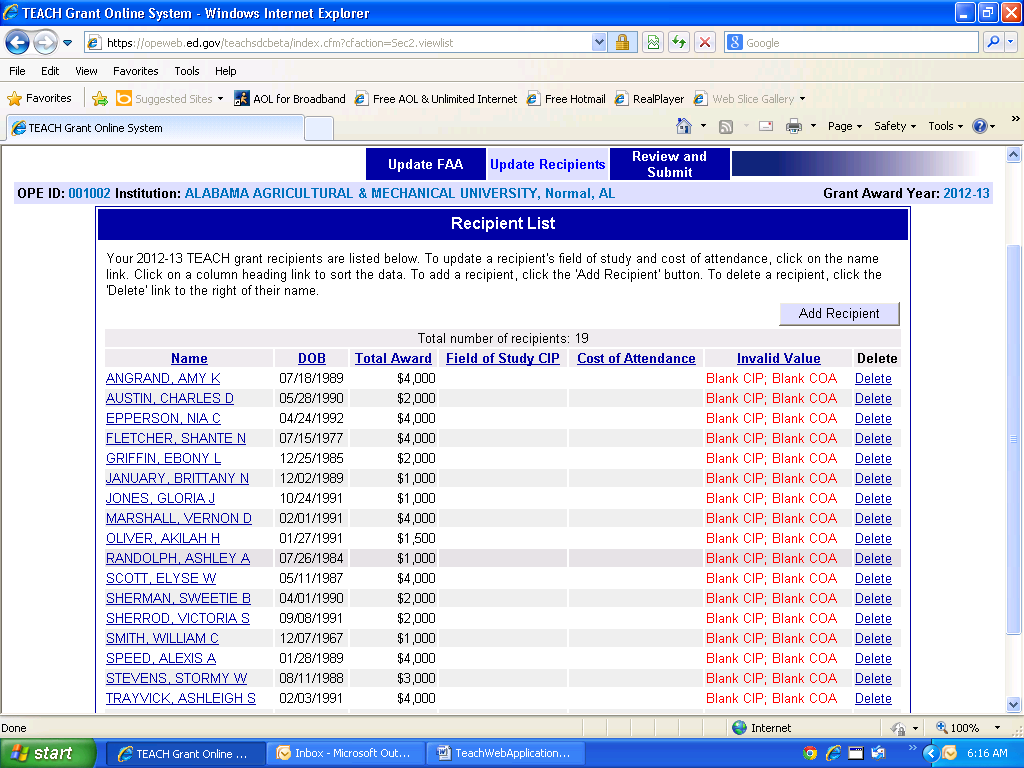
Task: Click the Stop loading X icon
Action: coord(705,43)
